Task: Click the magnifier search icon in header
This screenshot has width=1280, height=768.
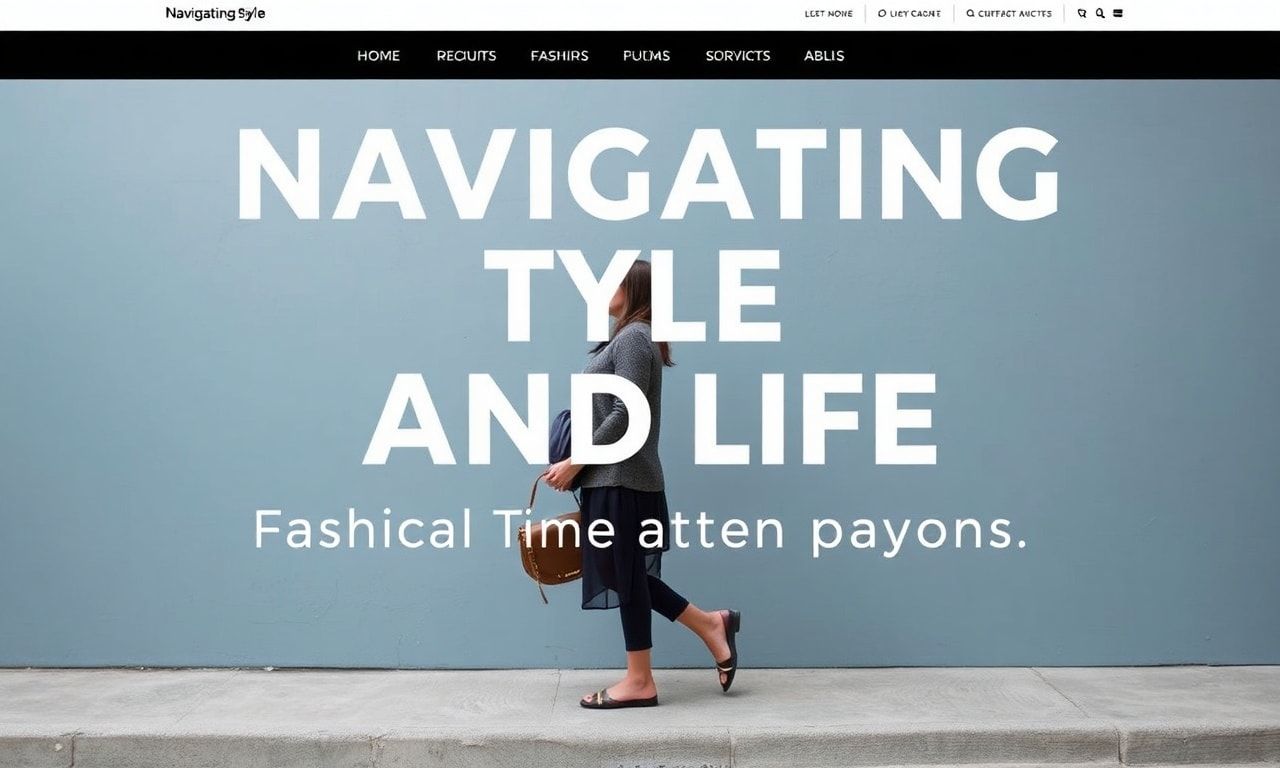Action: click(x=1100, y=13)
